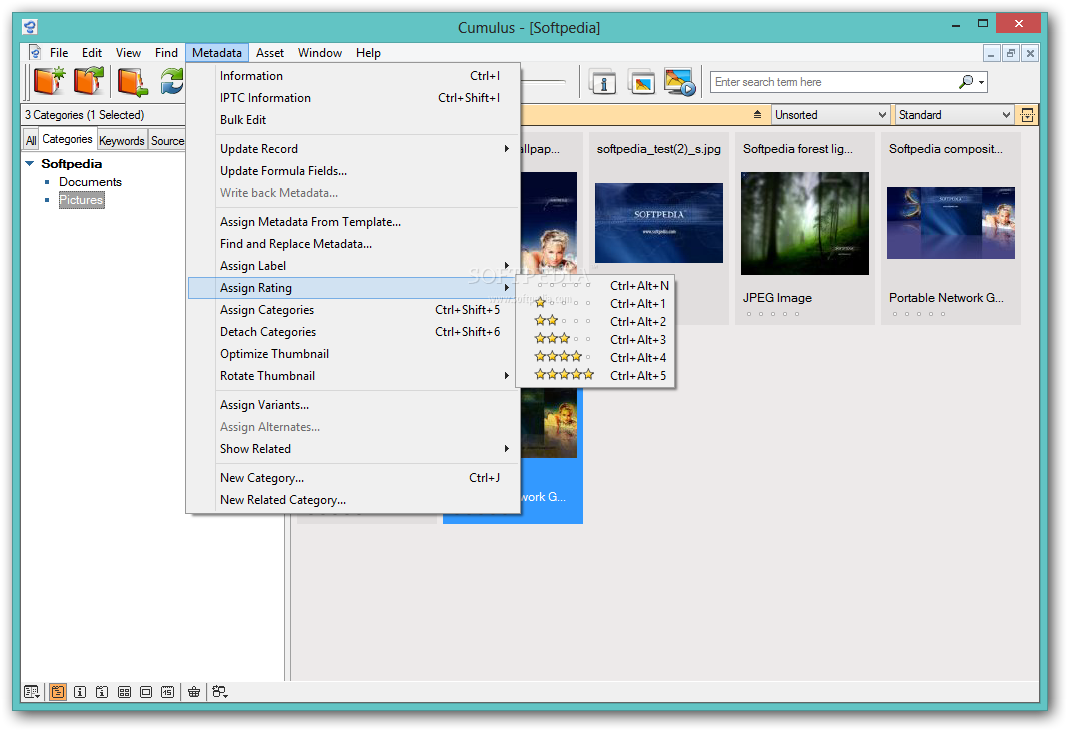Switch to information view icon in status bar
1068x731 pixels.
(x=80, y=692)
